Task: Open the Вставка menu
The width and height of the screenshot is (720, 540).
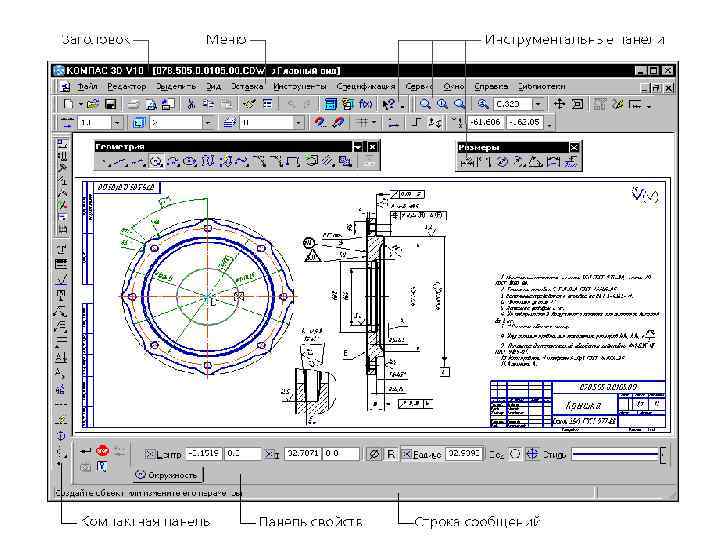Action: click(x=247, y=86)
